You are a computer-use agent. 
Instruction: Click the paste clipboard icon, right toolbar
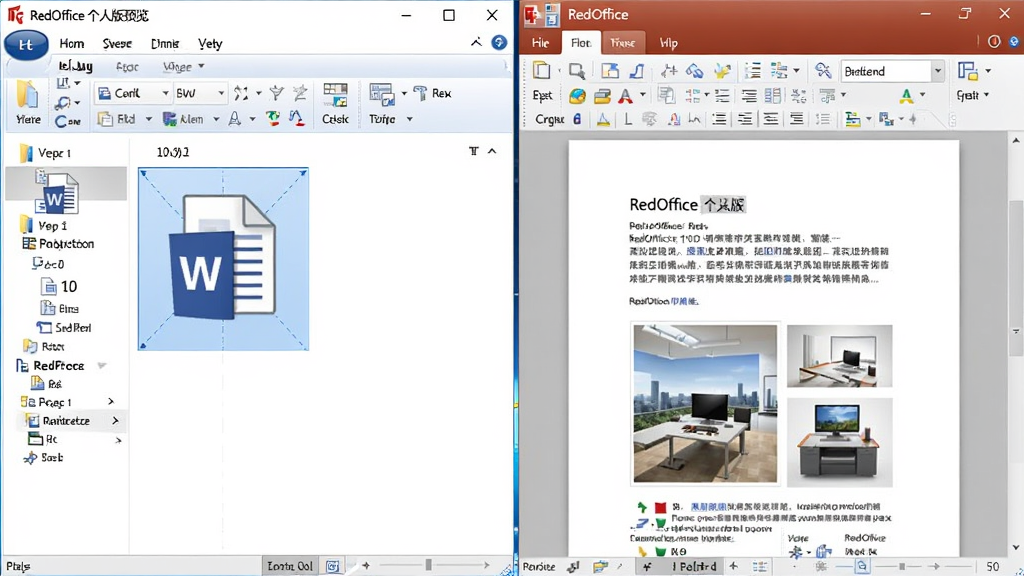tap(541, 71)
